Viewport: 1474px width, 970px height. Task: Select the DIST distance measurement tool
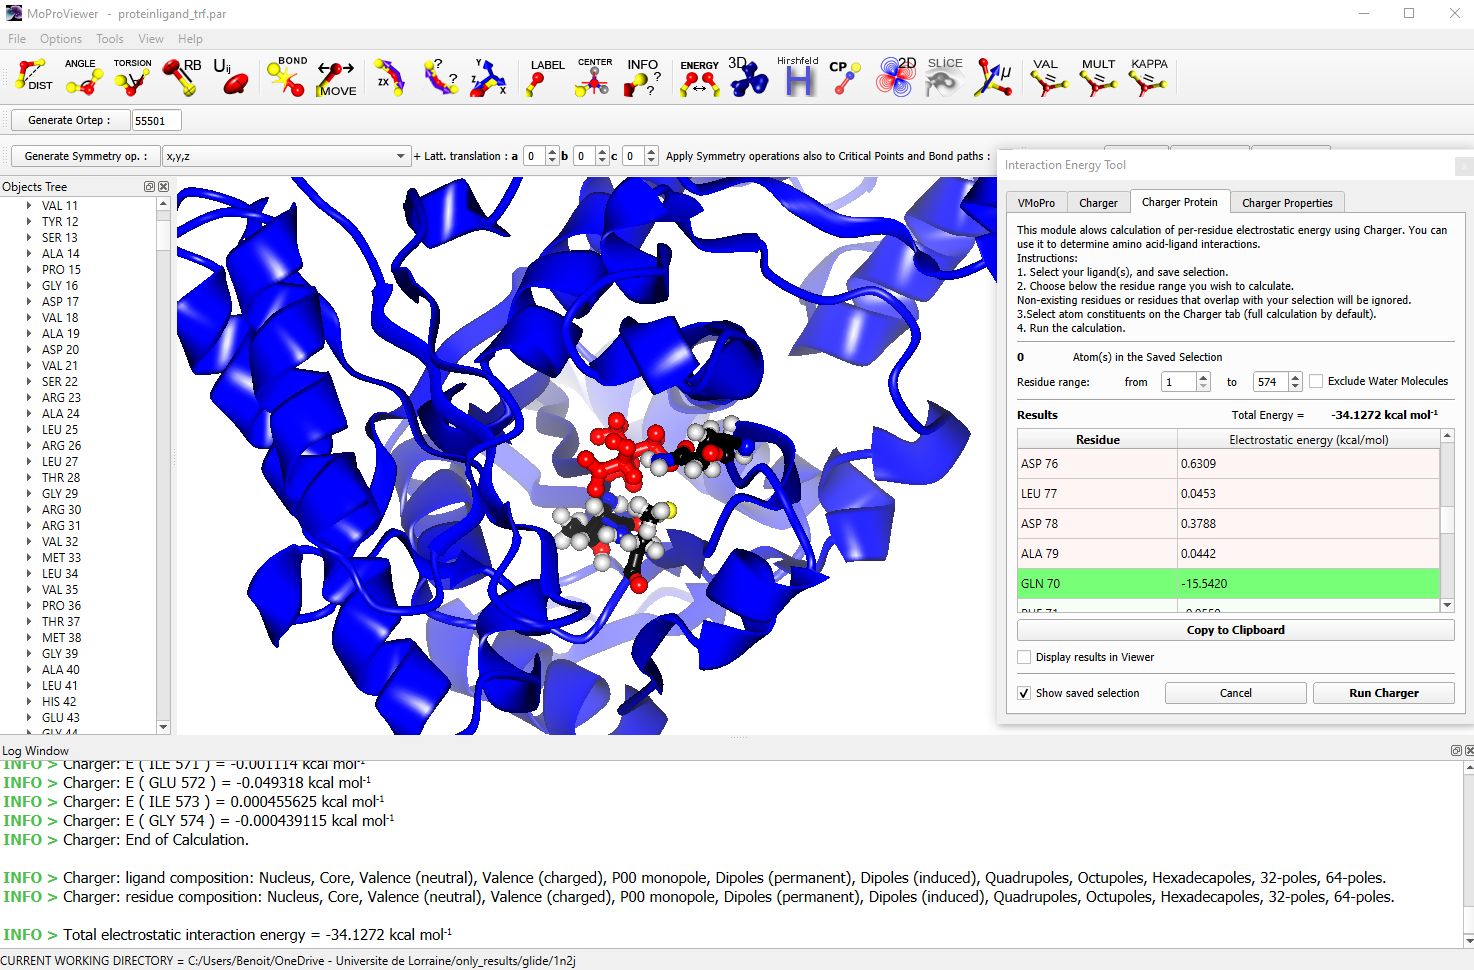[x=32, y=76]
